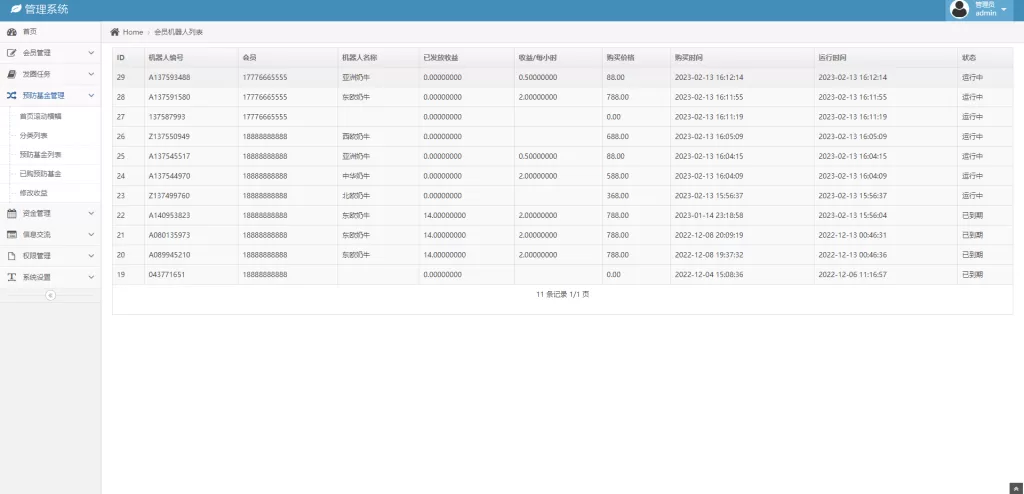Click the 11 条记录 1/1 页 pagination text
1024x494 pixels.
click(x=563, y=294)
